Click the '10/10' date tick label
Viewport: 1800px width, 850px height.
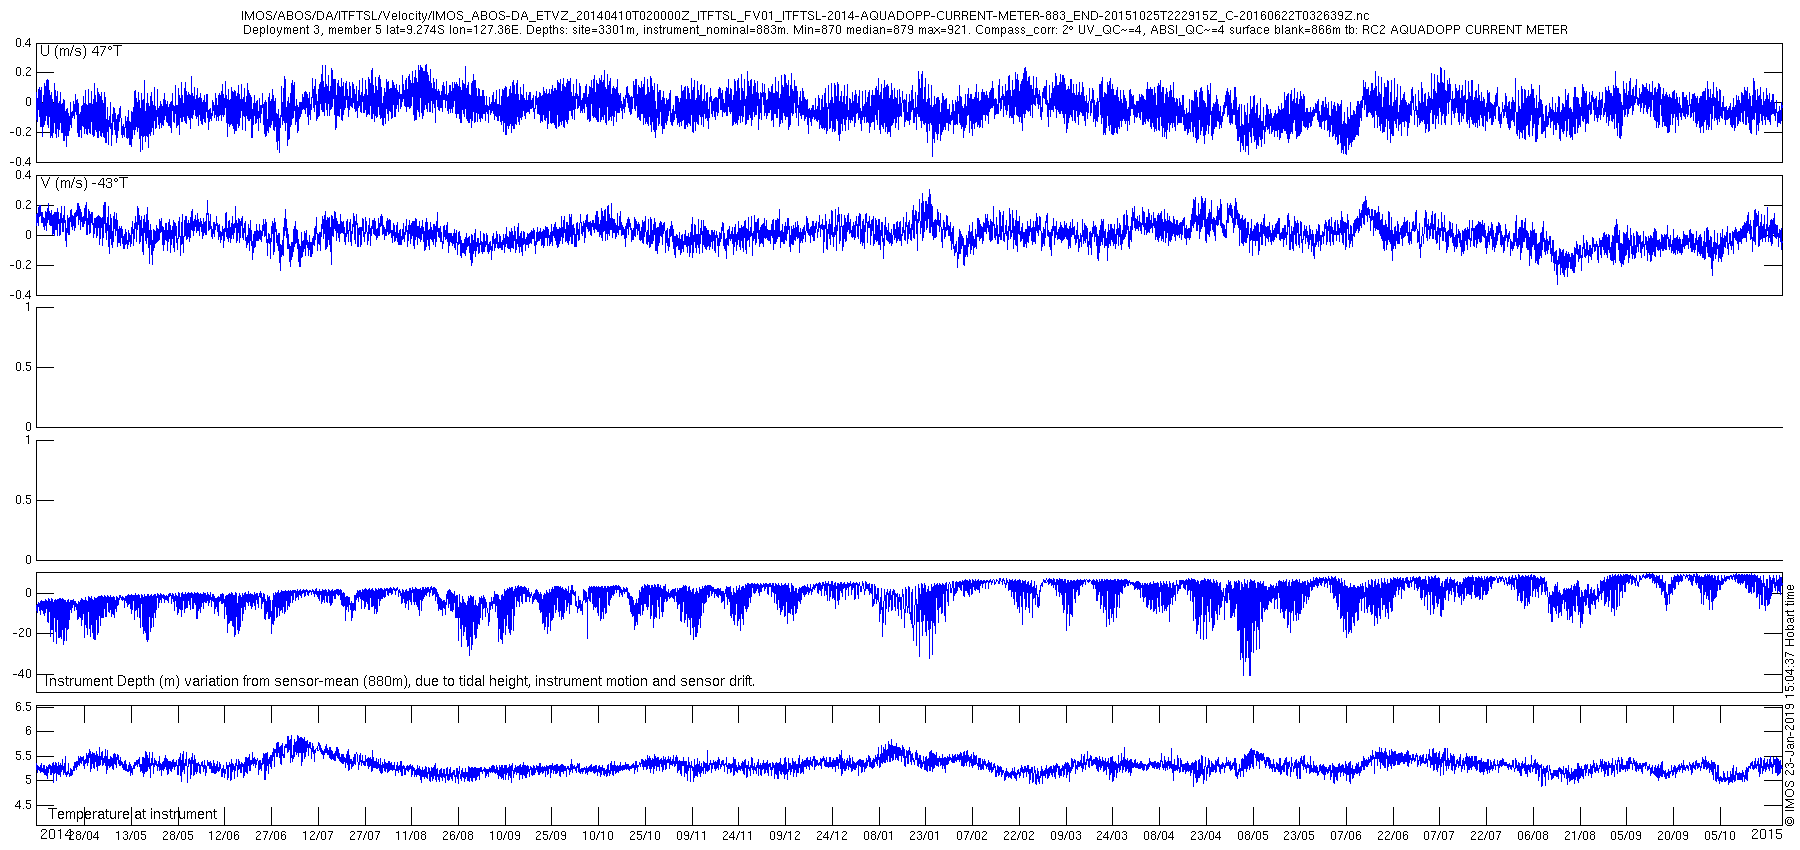598,836
